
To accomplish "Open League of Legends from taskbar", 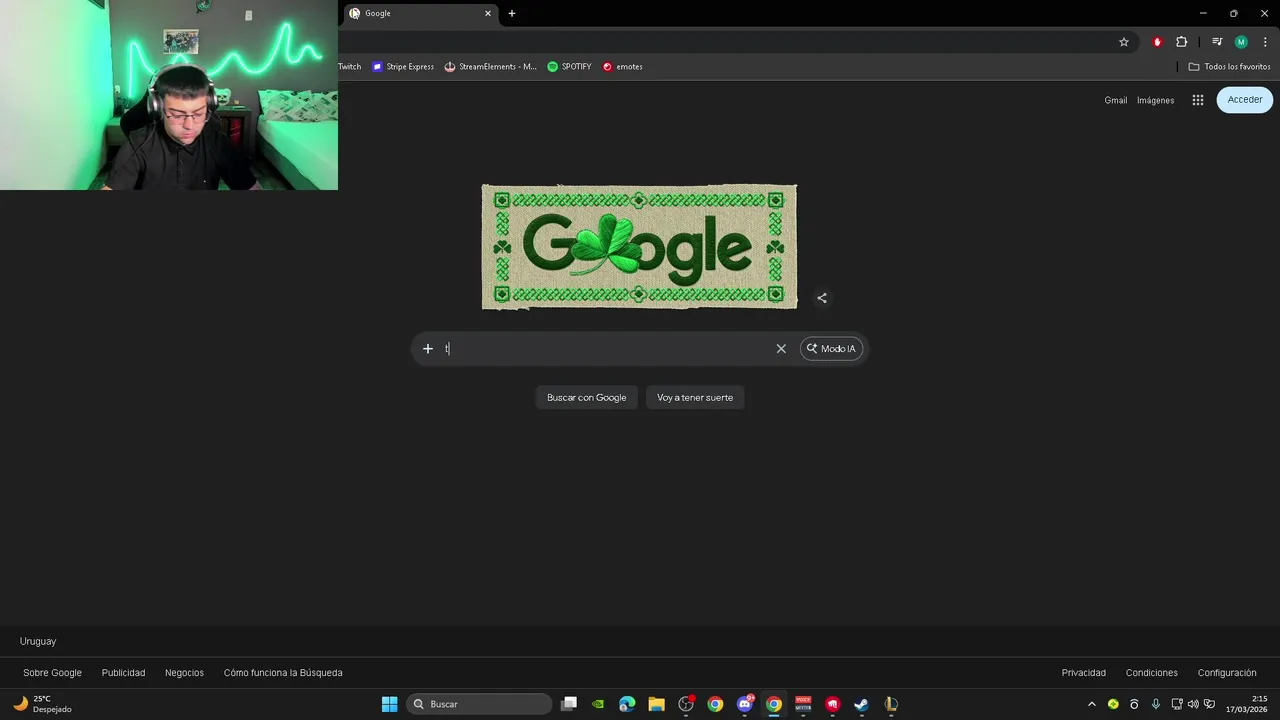I will [891, 704].
